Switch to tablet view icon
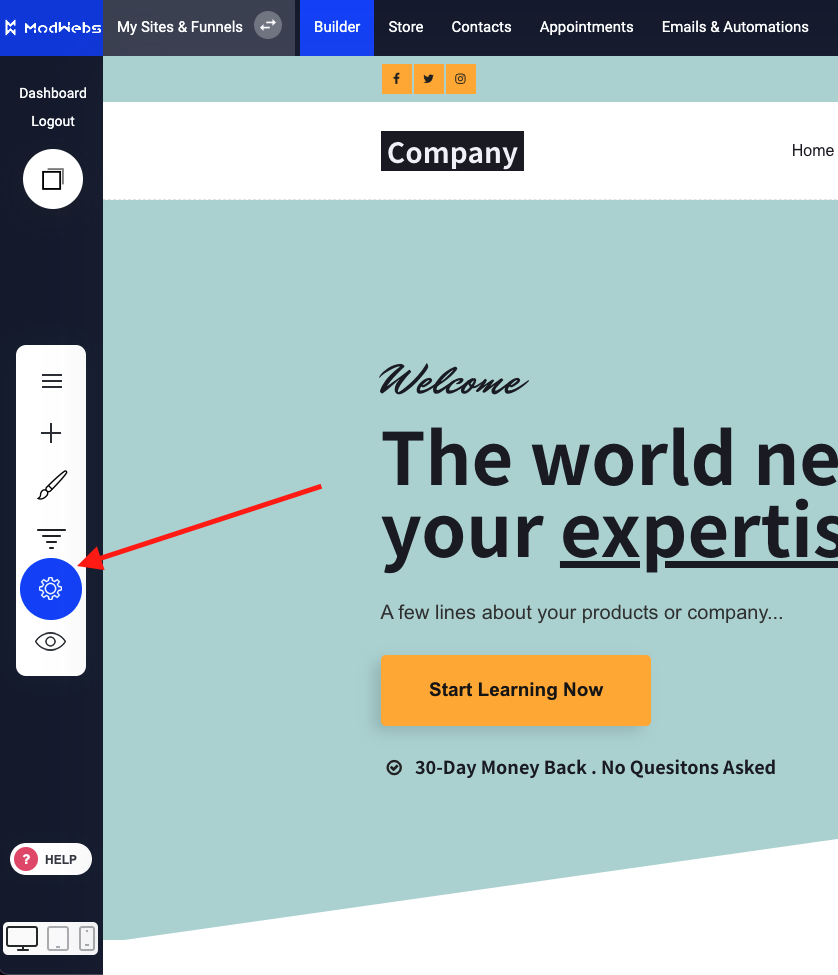 click(58, 938)
